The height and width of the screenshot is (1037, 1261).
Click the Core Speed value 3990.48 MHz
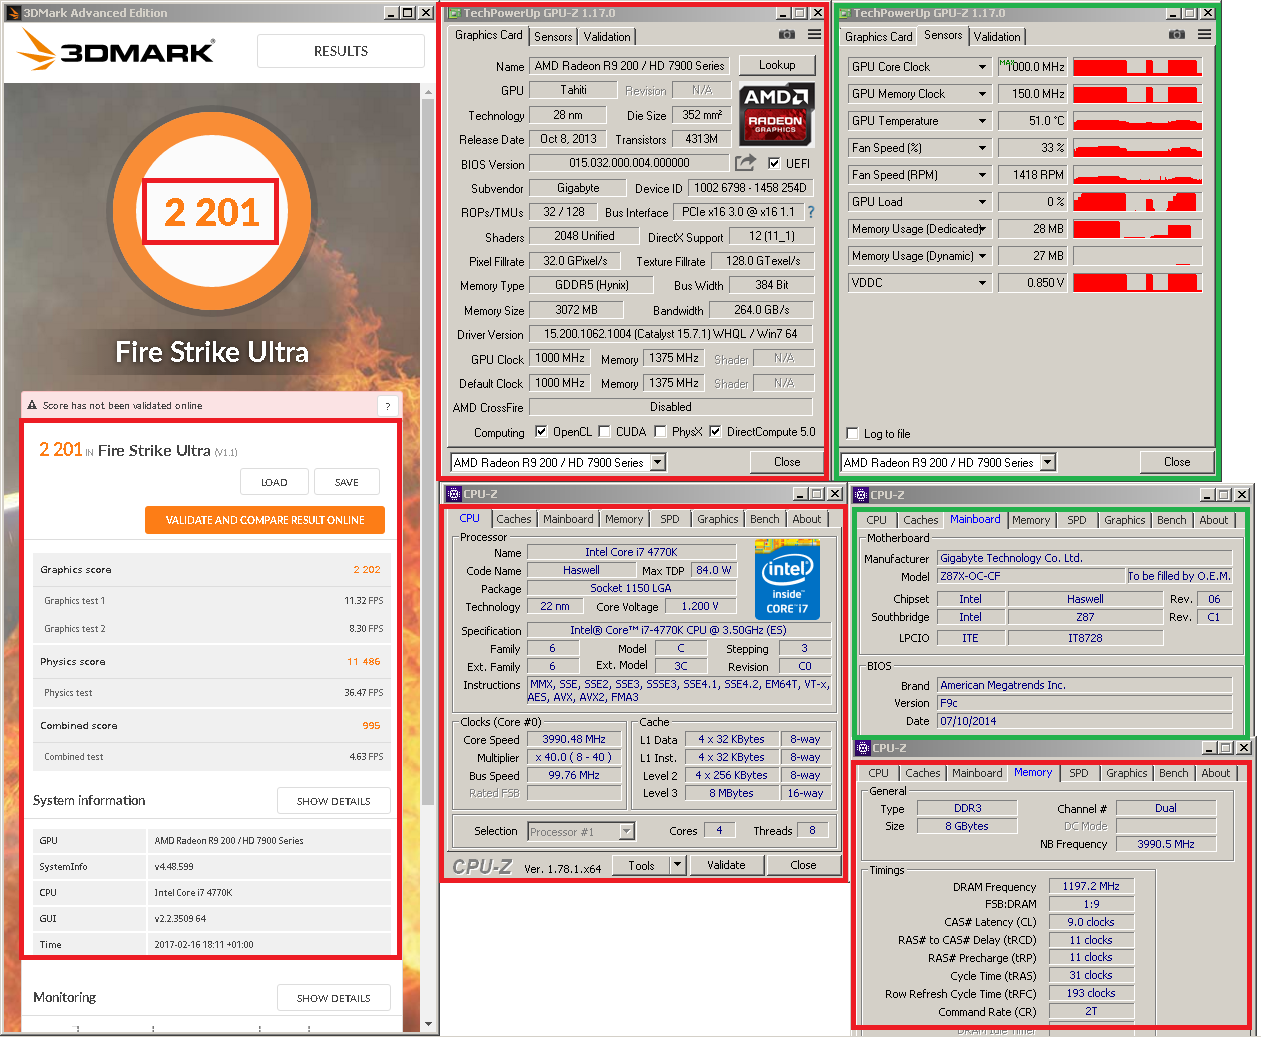(x=574, y=739)
